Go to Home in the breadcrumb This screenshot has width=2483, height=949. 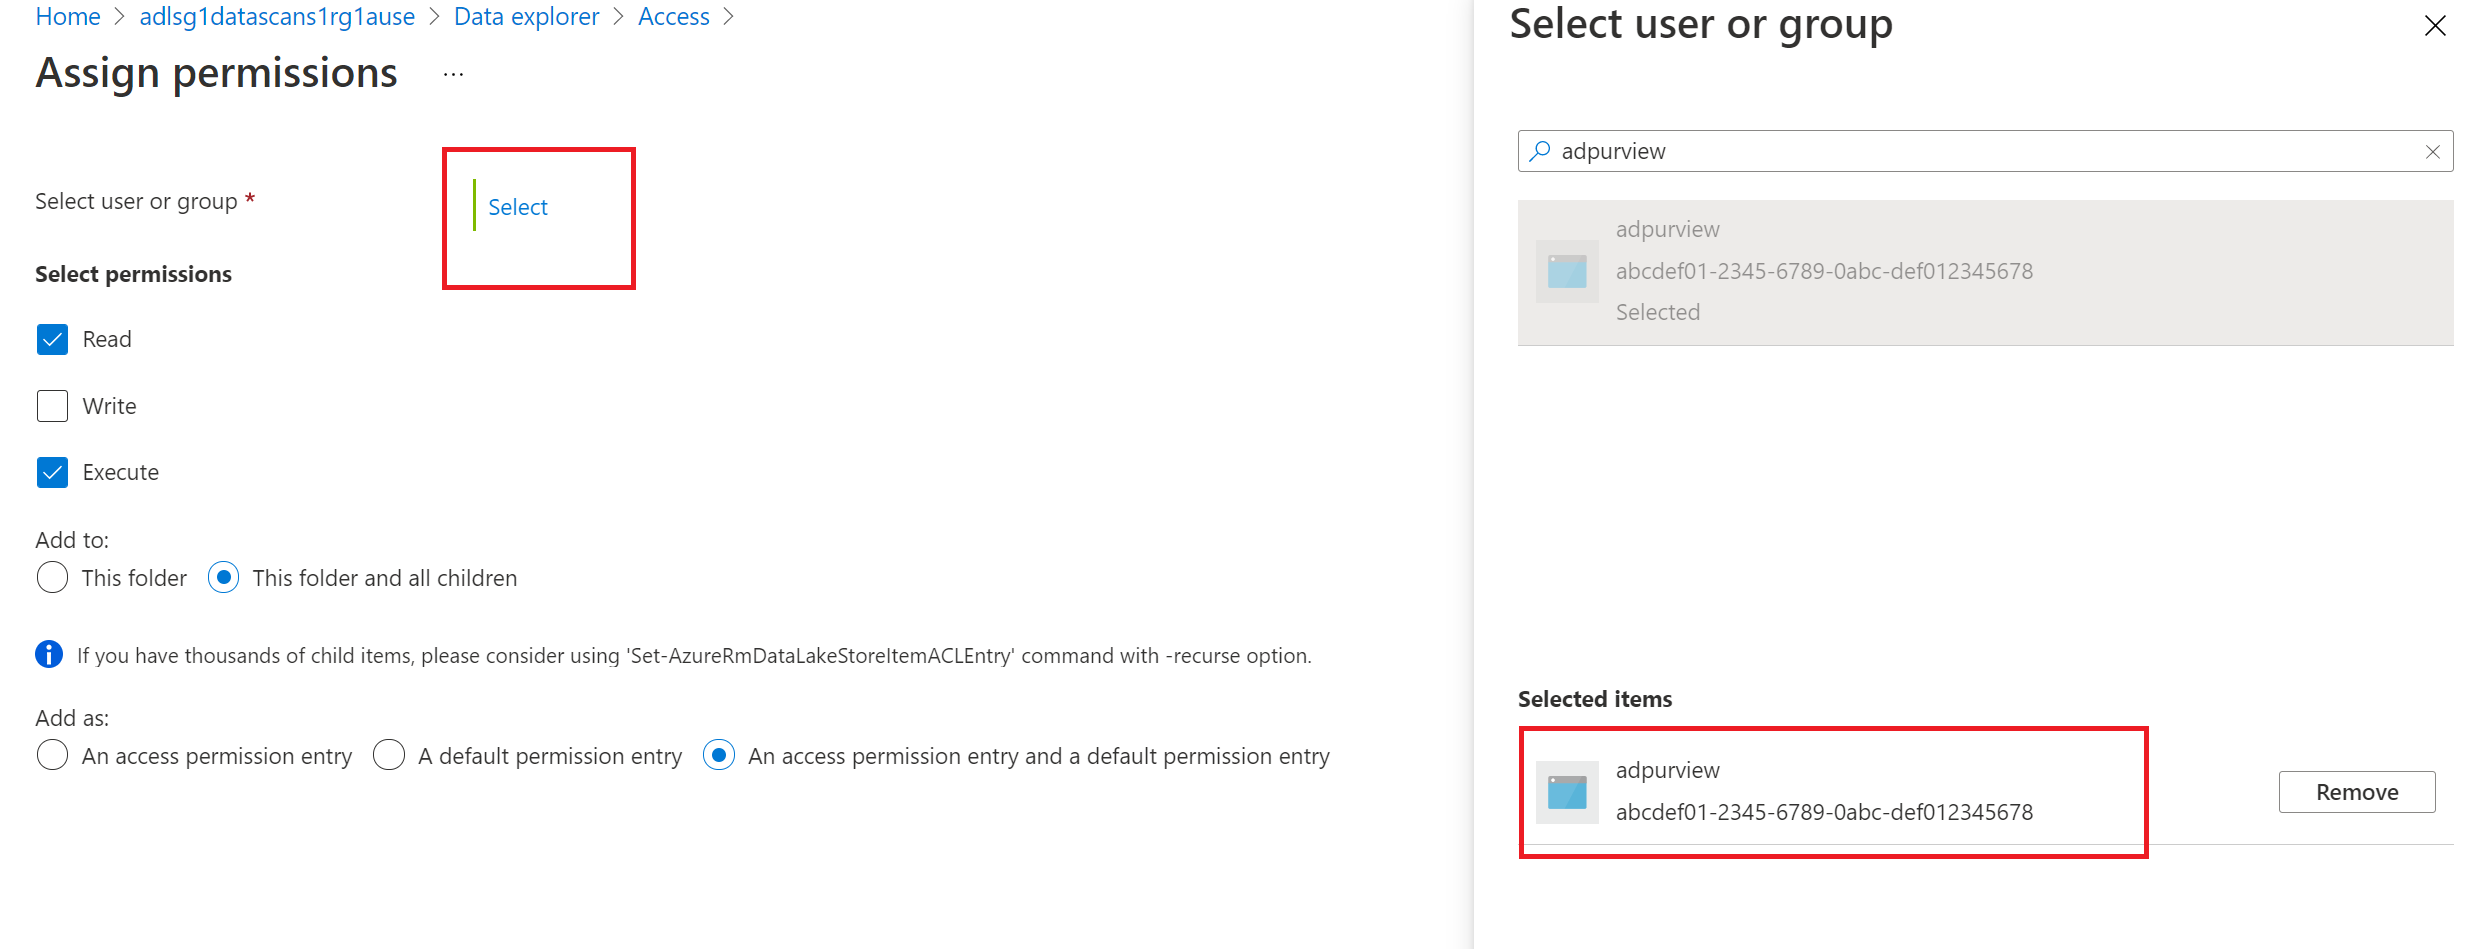point(68,17)
